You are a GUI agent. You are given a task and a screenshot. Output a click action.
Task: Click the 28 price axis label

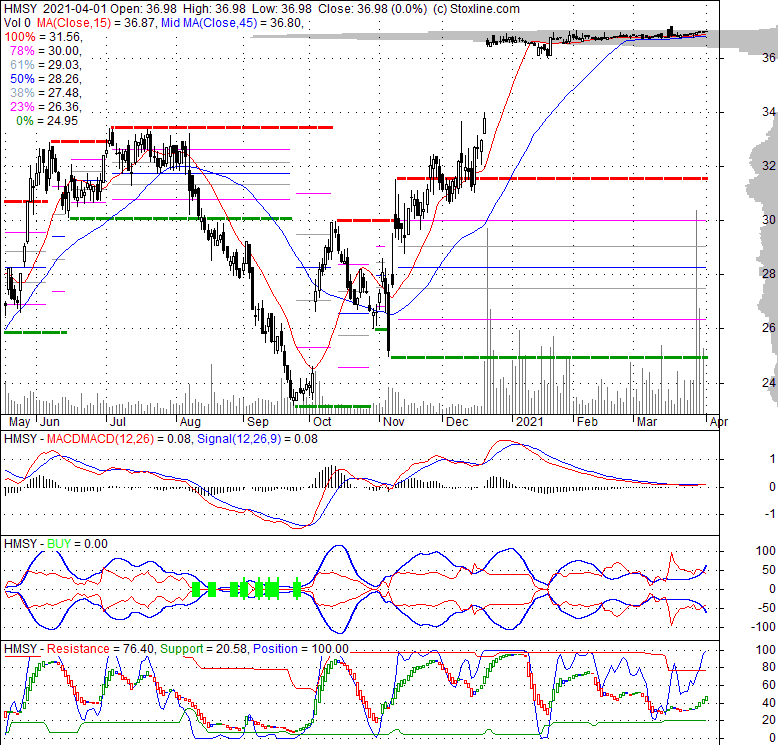pos(769,274)
